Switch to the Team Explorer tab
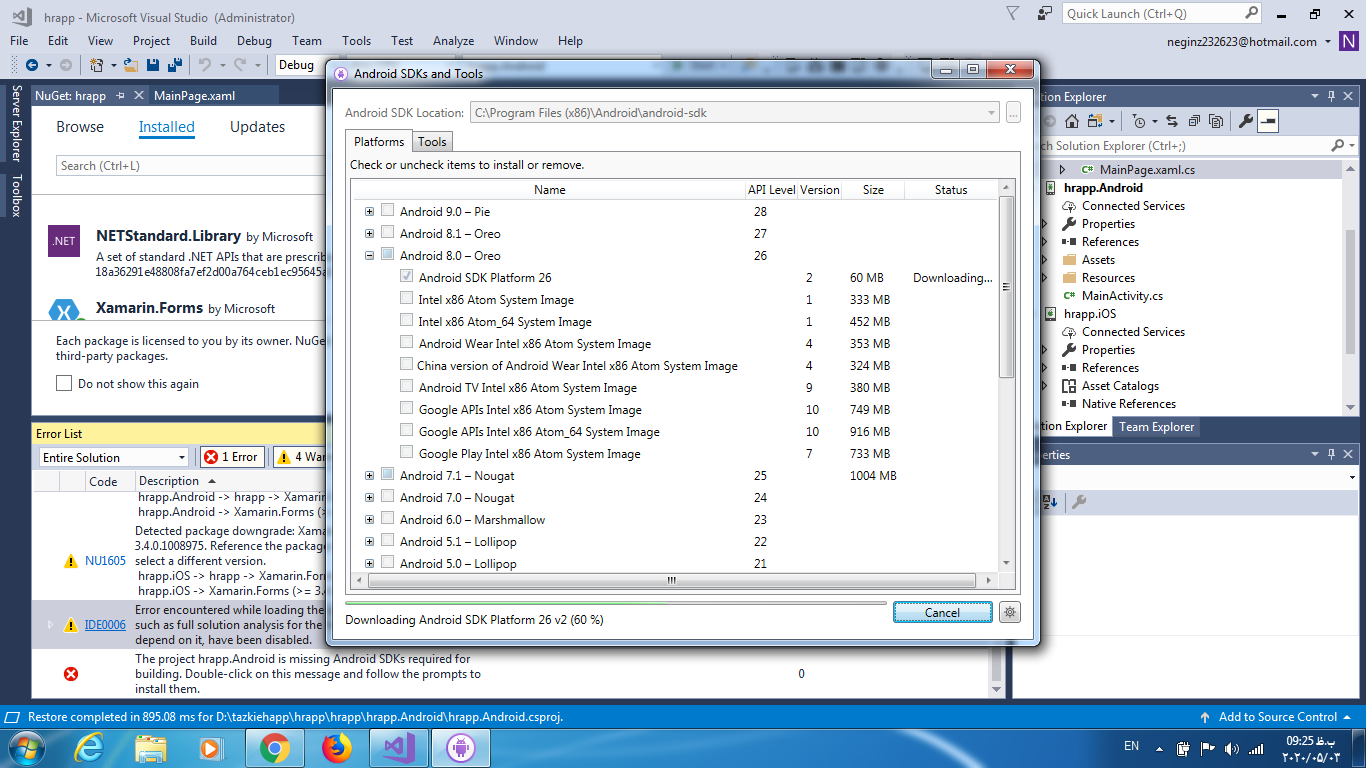The width and height of the screenshot is (1366, 768). point(1157,426)
